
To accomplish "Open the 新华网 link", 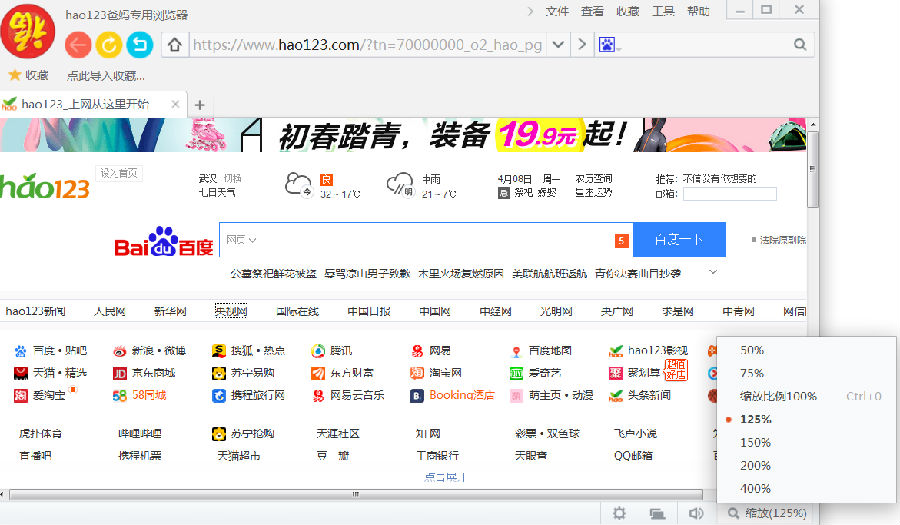I will [170, 312].
